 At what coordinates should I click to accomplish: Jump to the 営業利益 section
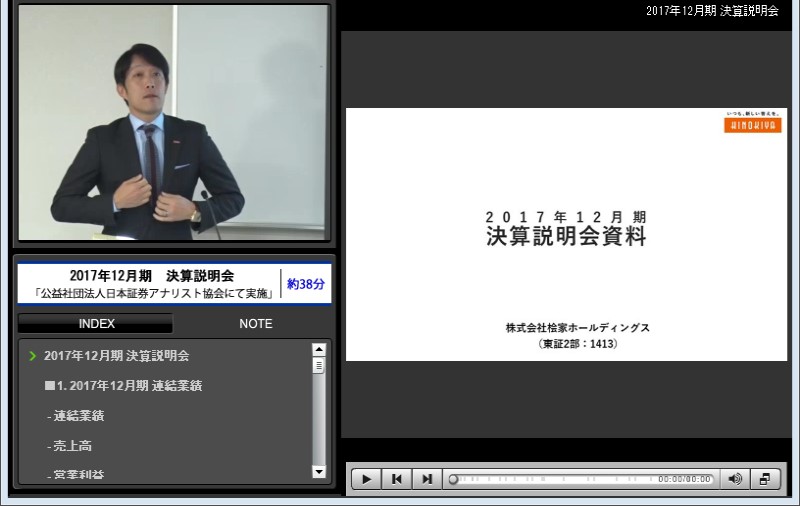tap(76, 474)
